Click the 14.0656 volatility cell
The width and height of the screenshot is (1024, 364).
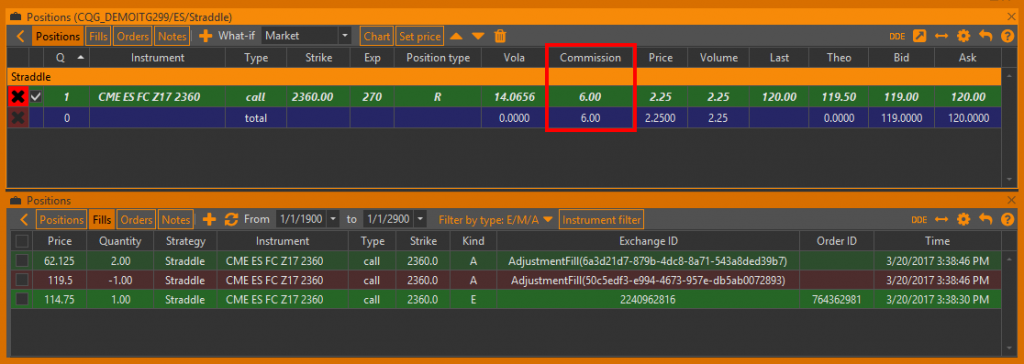click(514, 97)
